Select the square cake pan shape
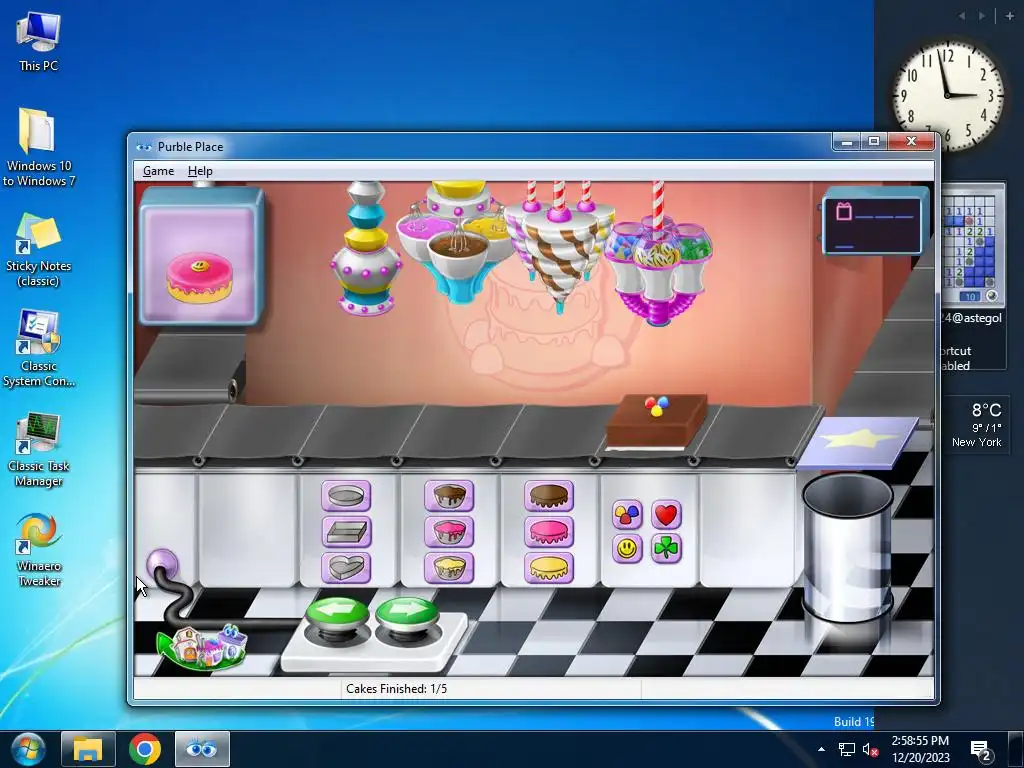The height and width of the screenshot is (768, 1024). (x=346, y=532)
